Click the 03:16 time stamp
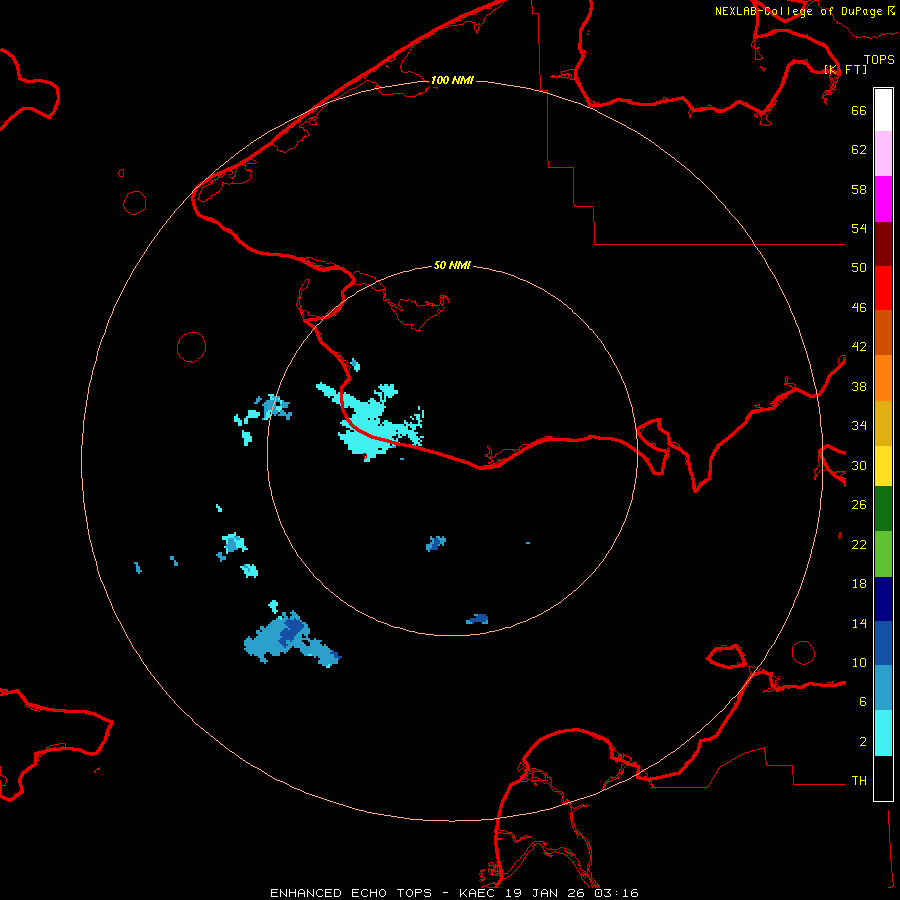This screenshot has width=900, height=900. 616,893
